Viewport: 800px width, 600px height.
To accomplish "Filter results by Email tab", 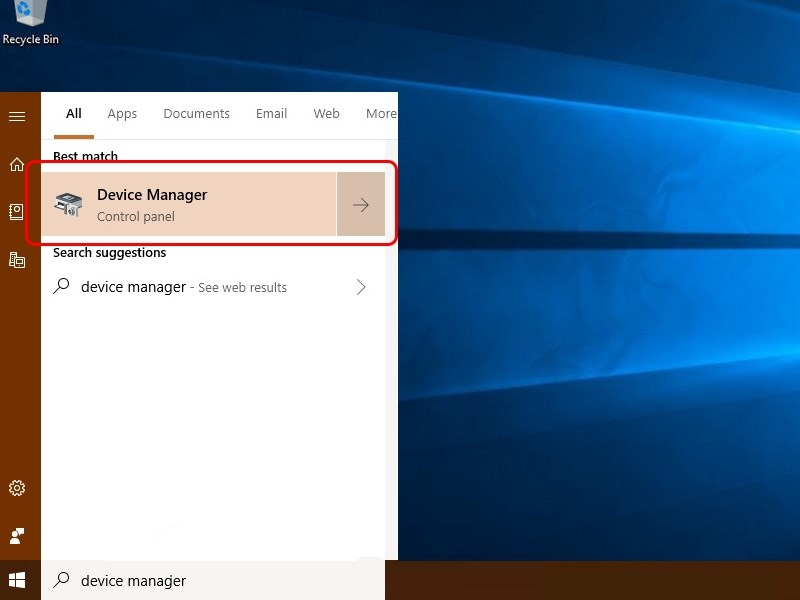I will click(x=271, y=114).
